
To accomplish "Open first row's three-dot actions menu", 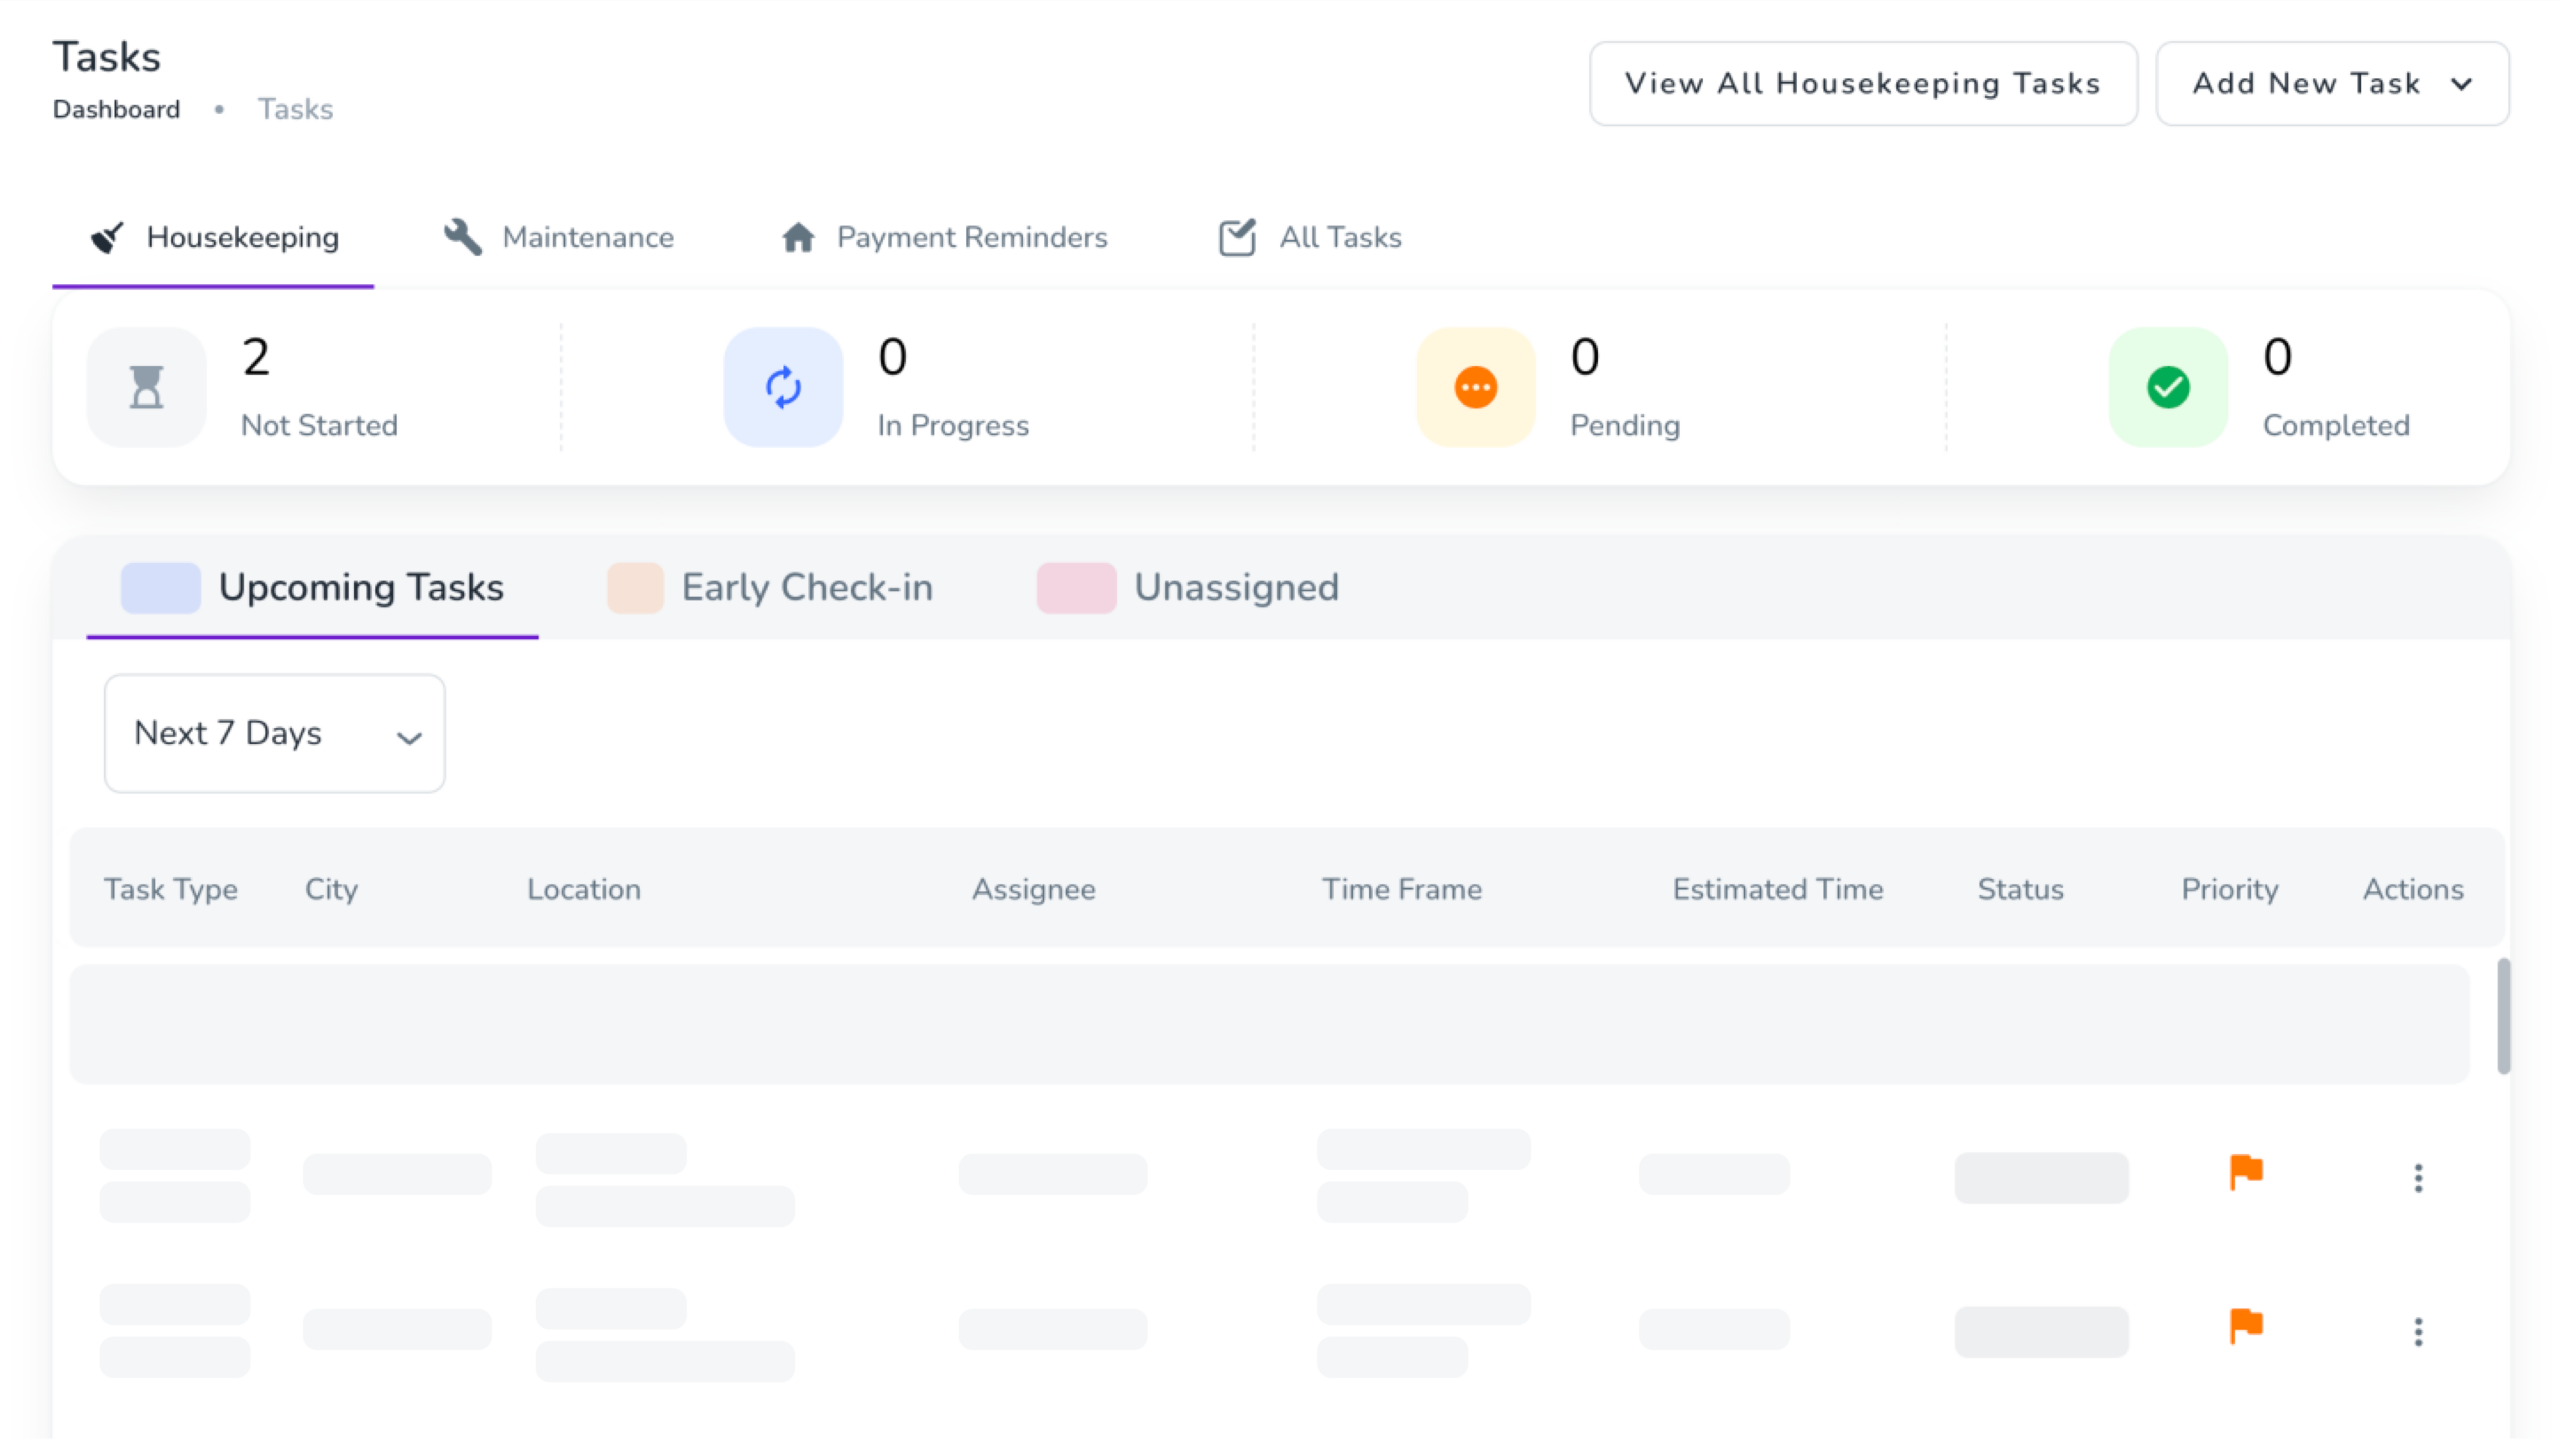I will pyautogui.click(x=2417, y=1178).
